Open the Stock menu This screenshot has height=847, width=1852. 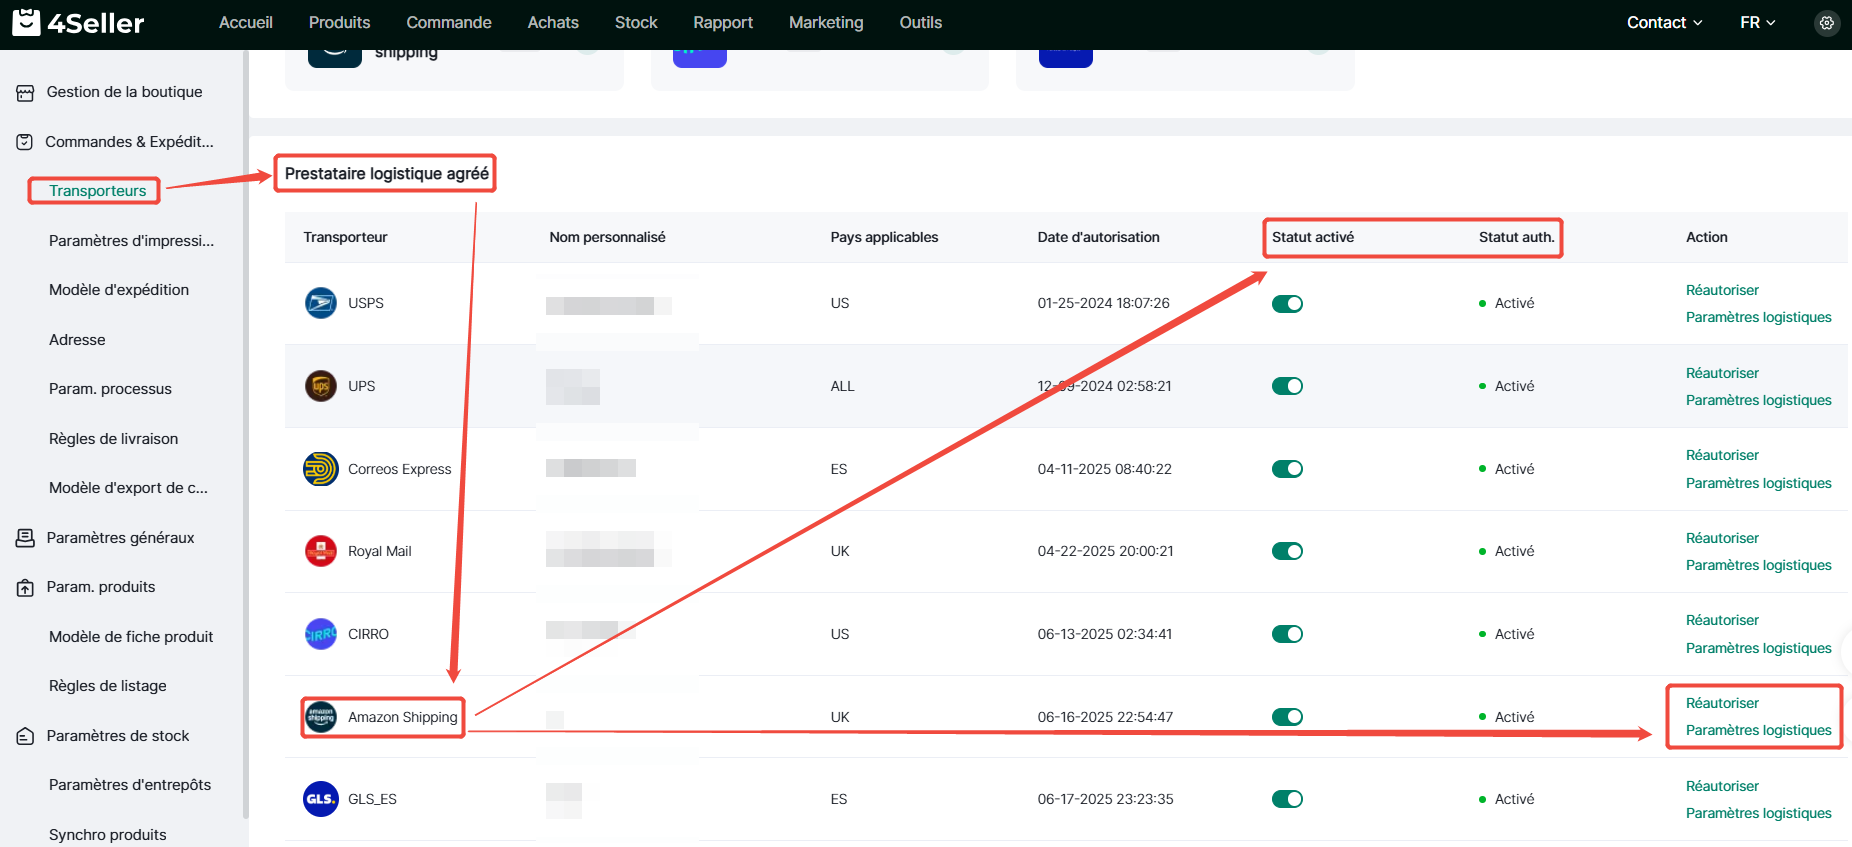pyautogui.click(x=636, y=22)
